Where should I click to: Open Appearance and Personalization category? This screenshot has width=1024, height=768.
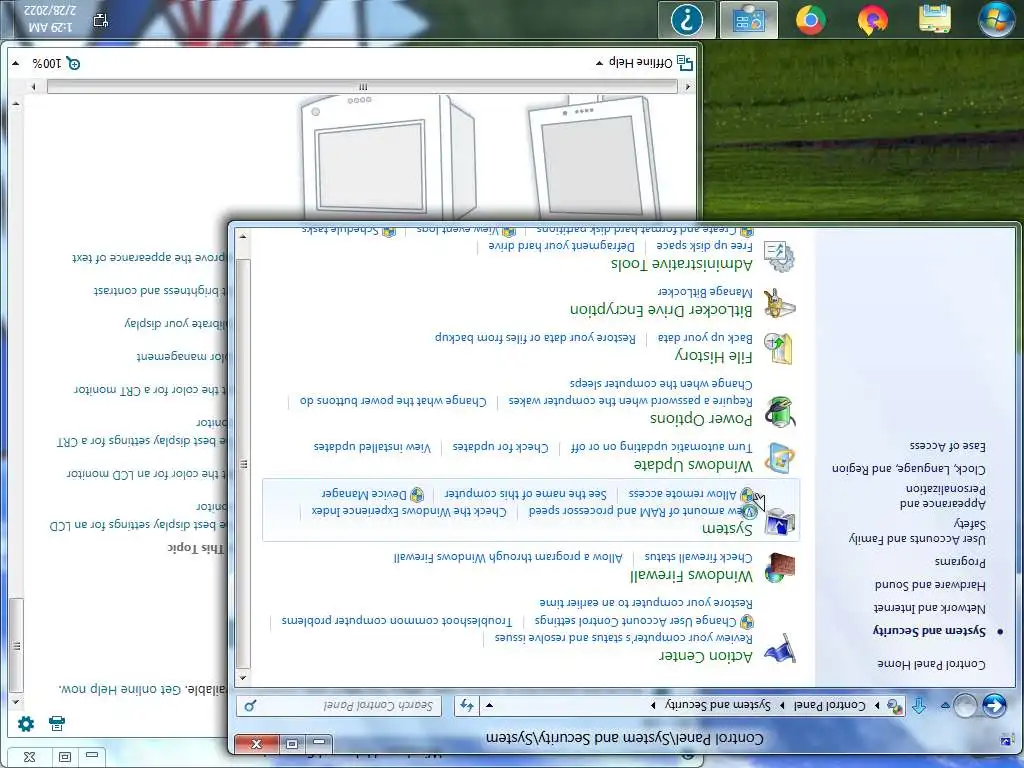coord(943,496)
